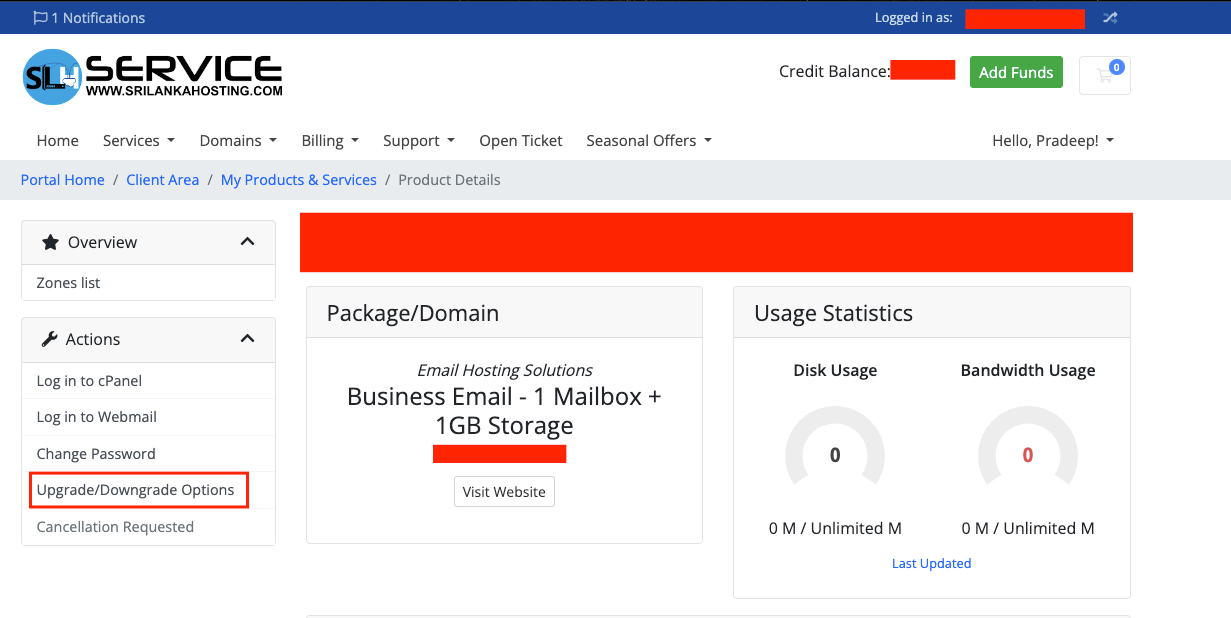Open the shopping cart icon
This screenshot has width=1231, height=618.
point(1104,75)
